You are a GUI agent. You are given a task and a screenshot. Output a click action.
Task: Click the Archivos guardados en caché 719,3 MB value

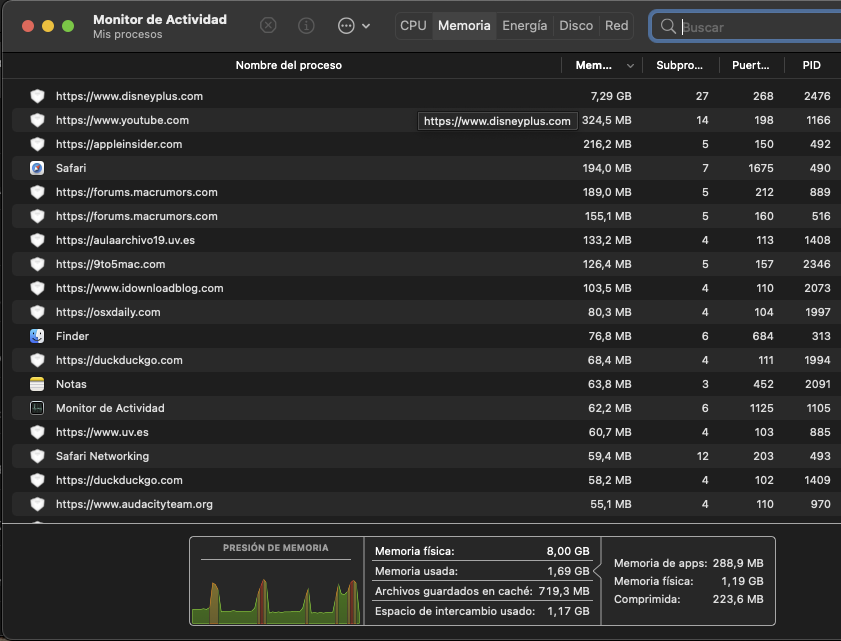tap(564, 591)
